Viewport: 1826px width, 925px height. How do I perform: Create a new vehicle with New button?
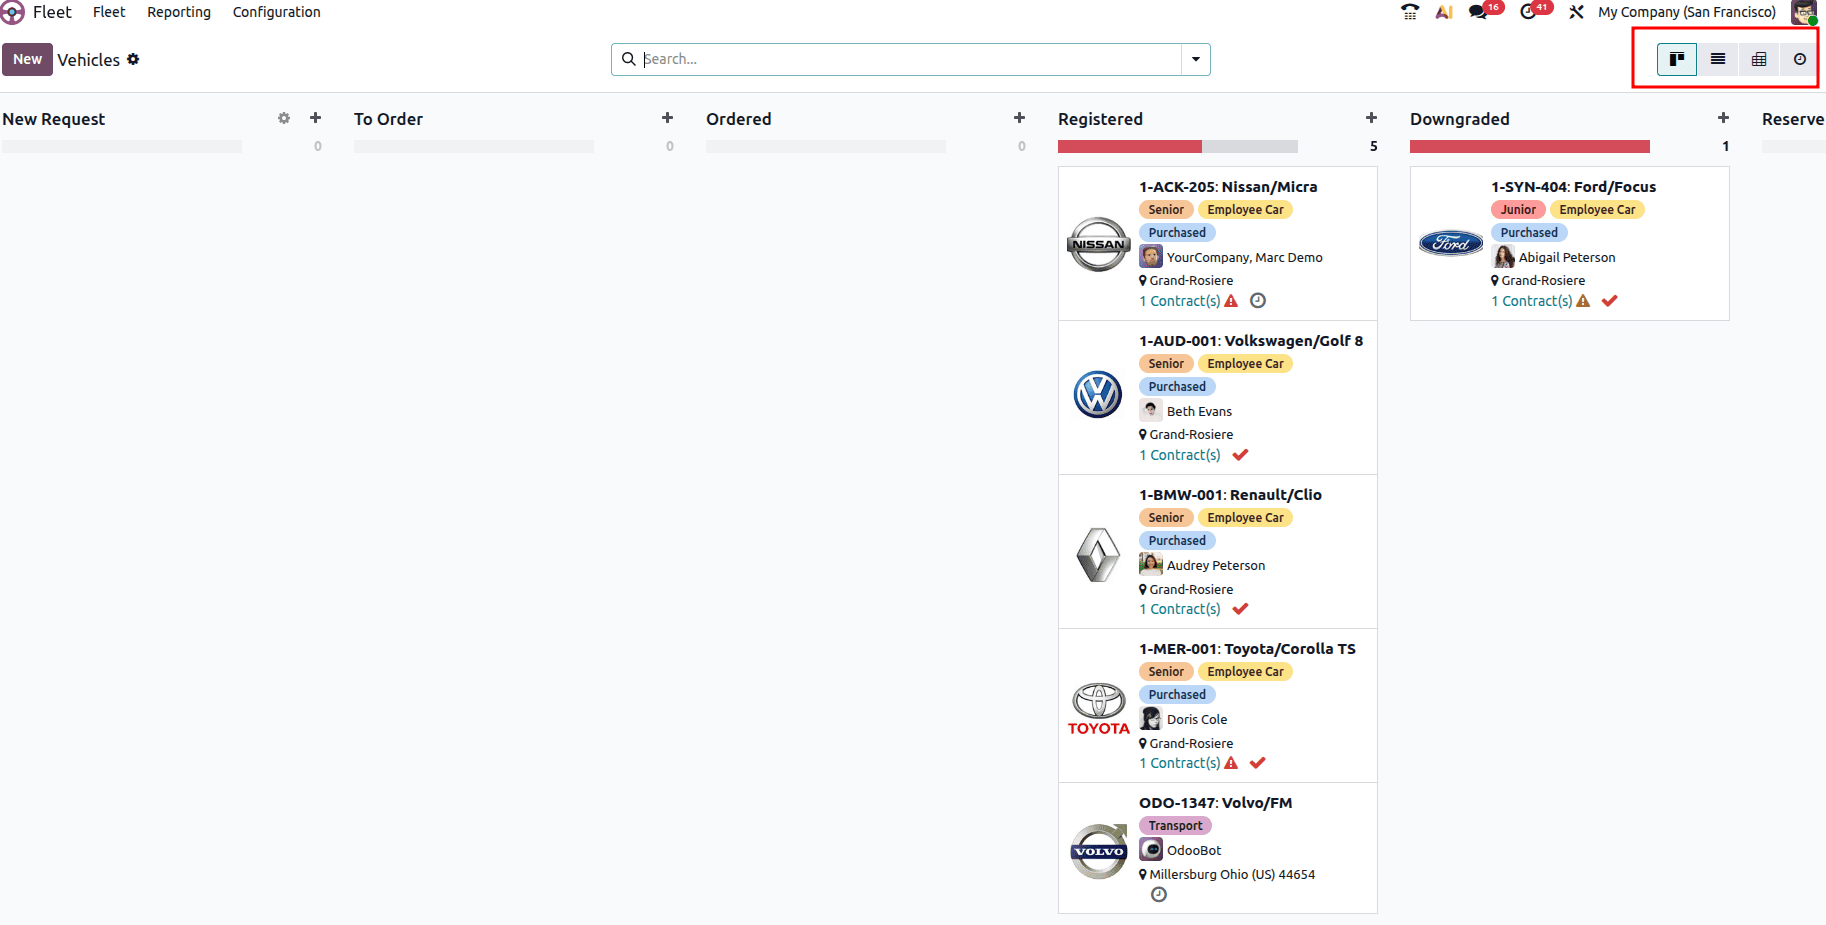(x=27, y=59)
